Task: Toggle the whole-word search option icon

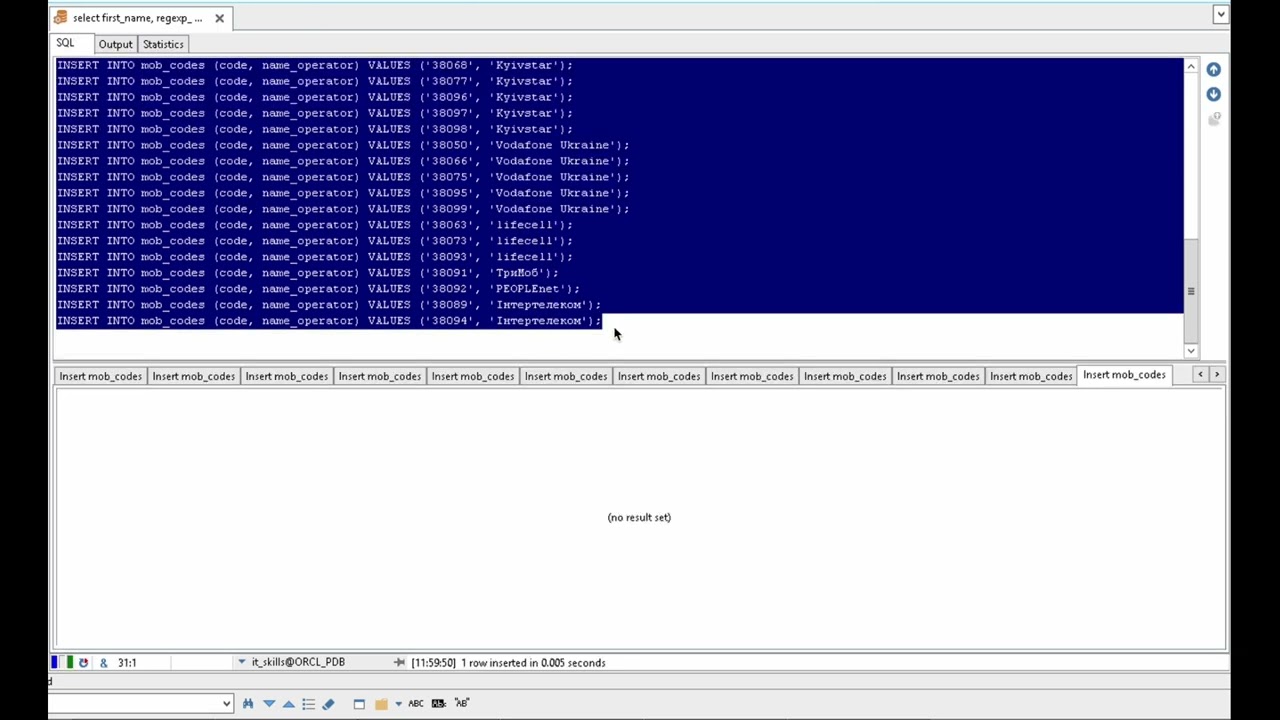Action: click(x=438, y=703)
